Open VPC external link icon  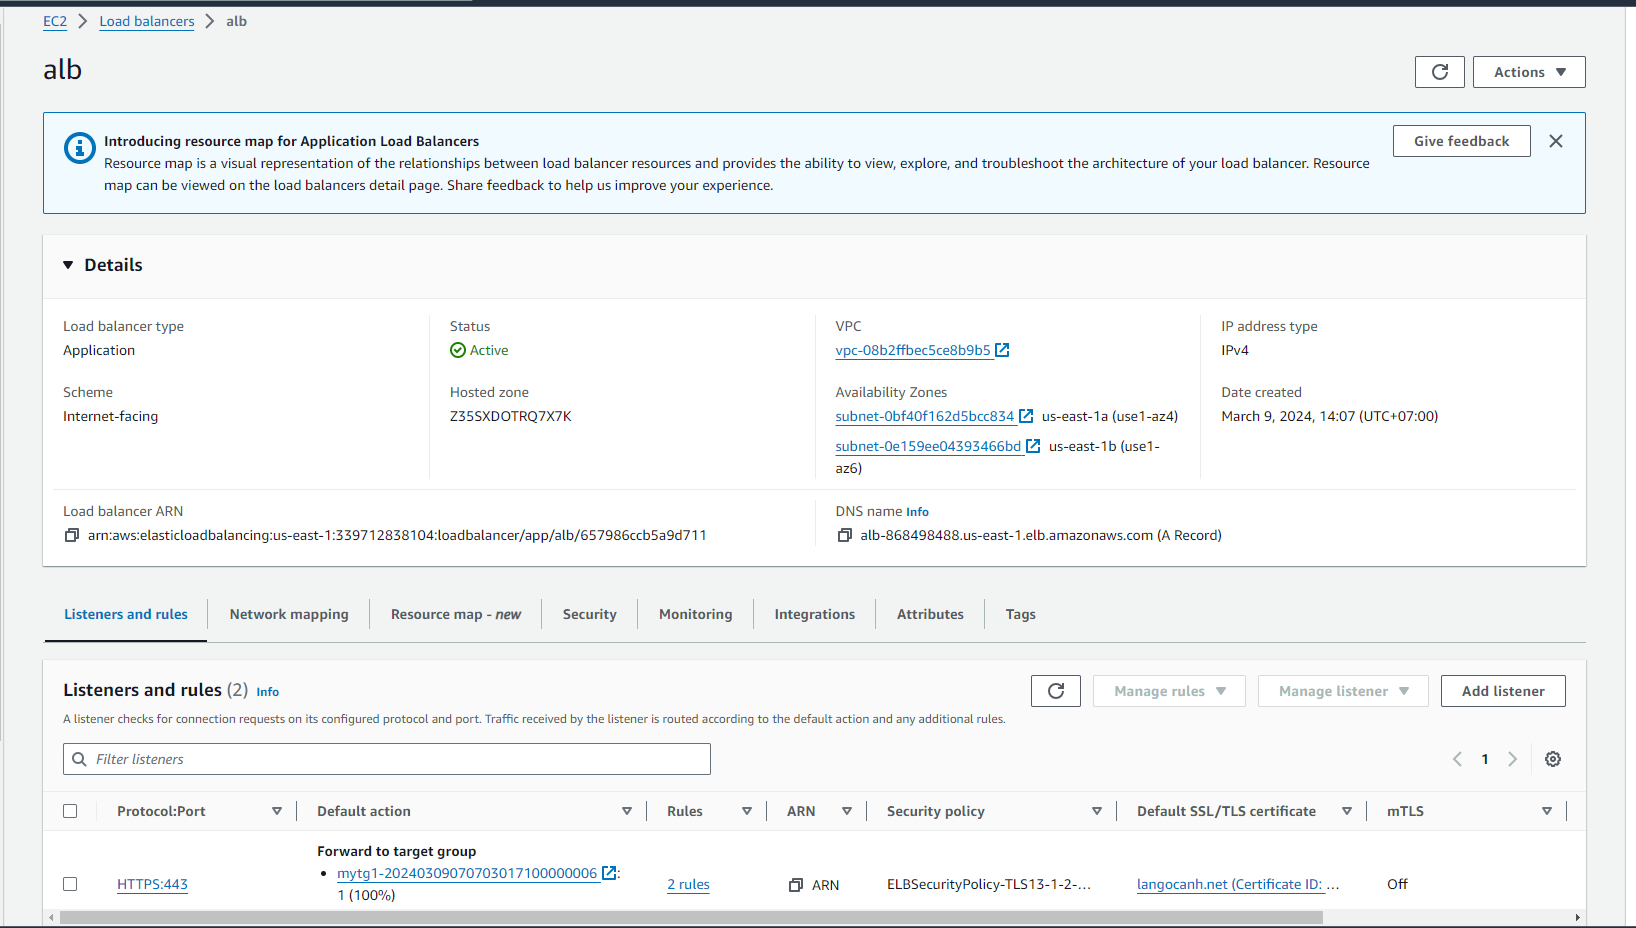pos(1002,350)
